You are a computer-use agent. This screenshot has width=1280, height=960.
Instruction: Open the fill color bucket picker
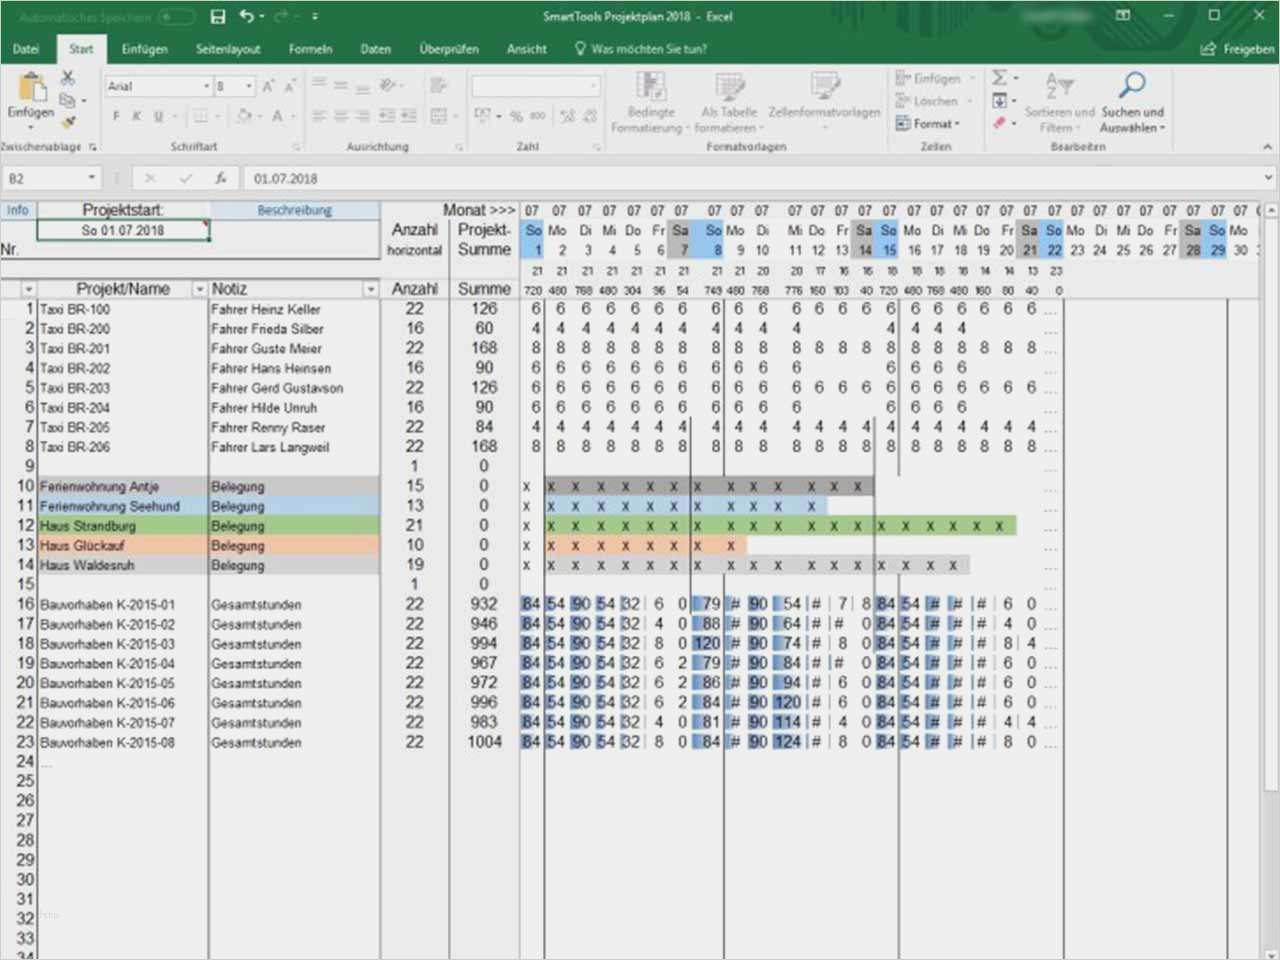(x=244, y=117)
